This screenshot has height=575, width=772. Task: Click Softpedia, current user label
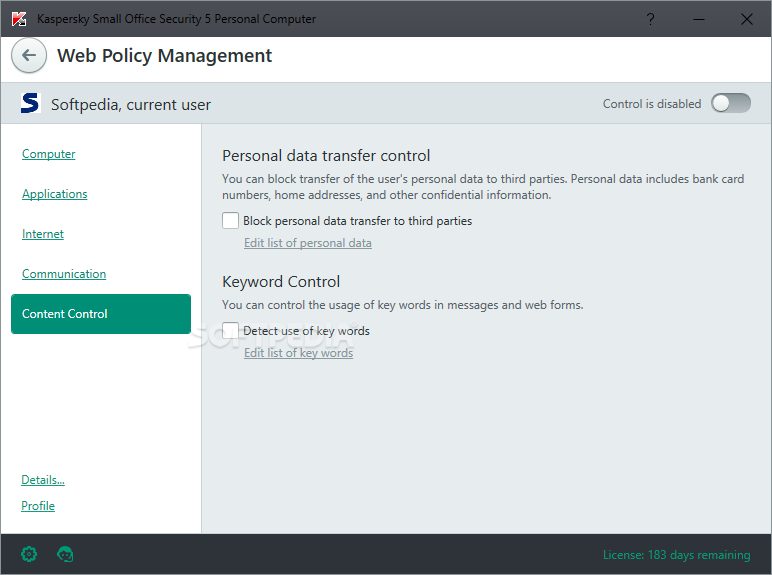click(131, 104)
